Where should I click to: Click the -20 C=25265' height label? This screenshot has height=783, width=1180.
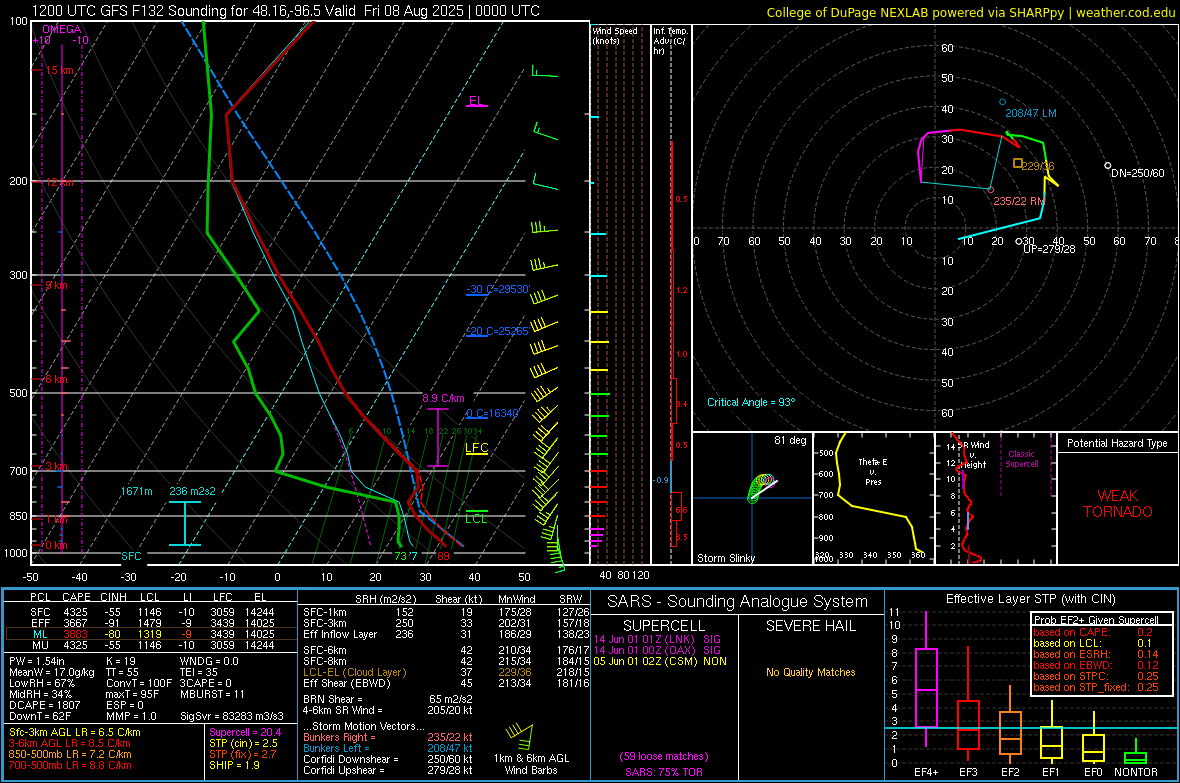pos(498,331)
